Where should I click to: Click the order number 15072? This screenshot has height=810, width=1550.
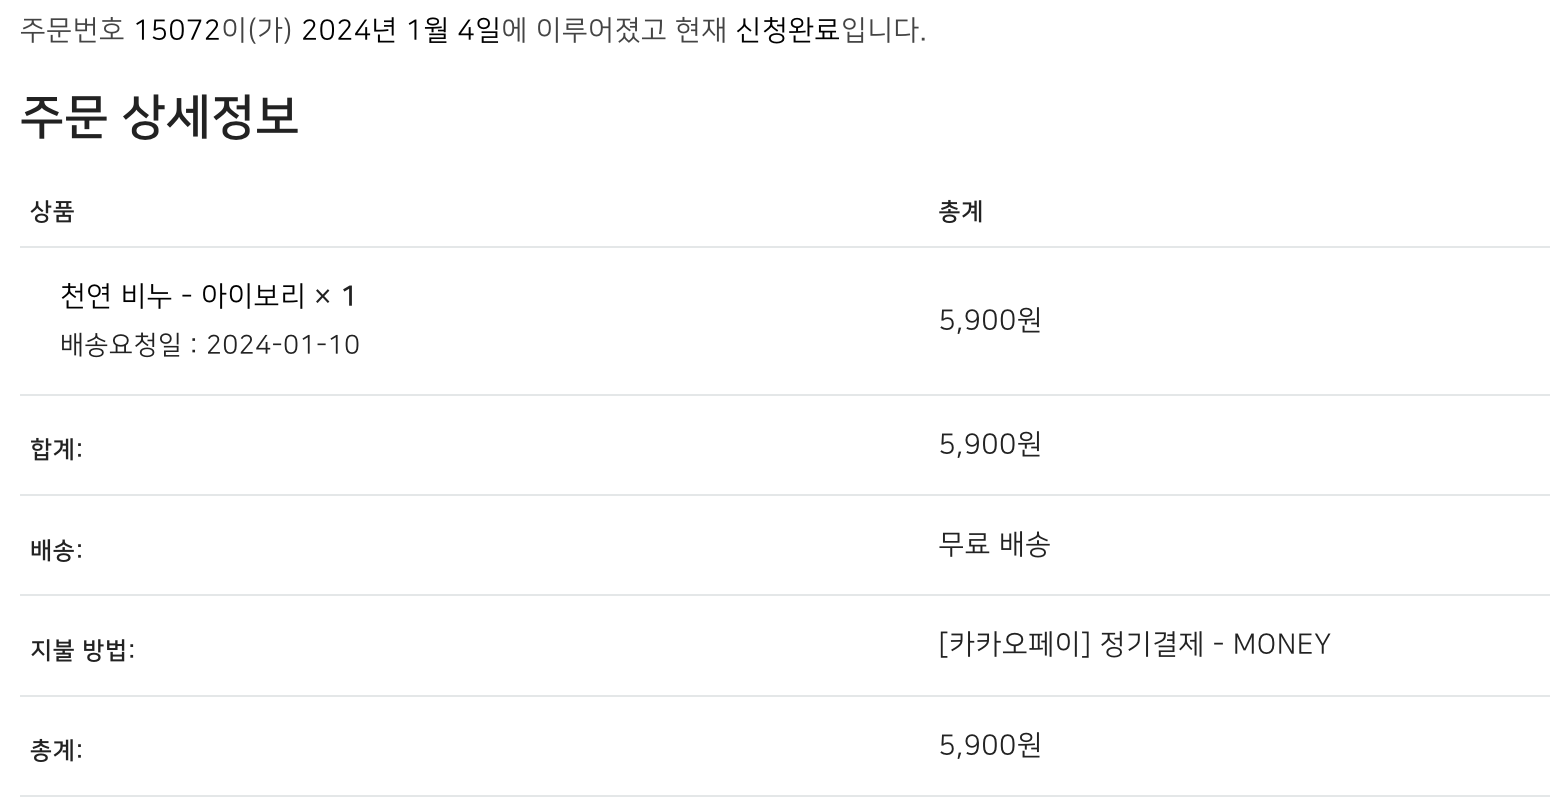point(176,31)
